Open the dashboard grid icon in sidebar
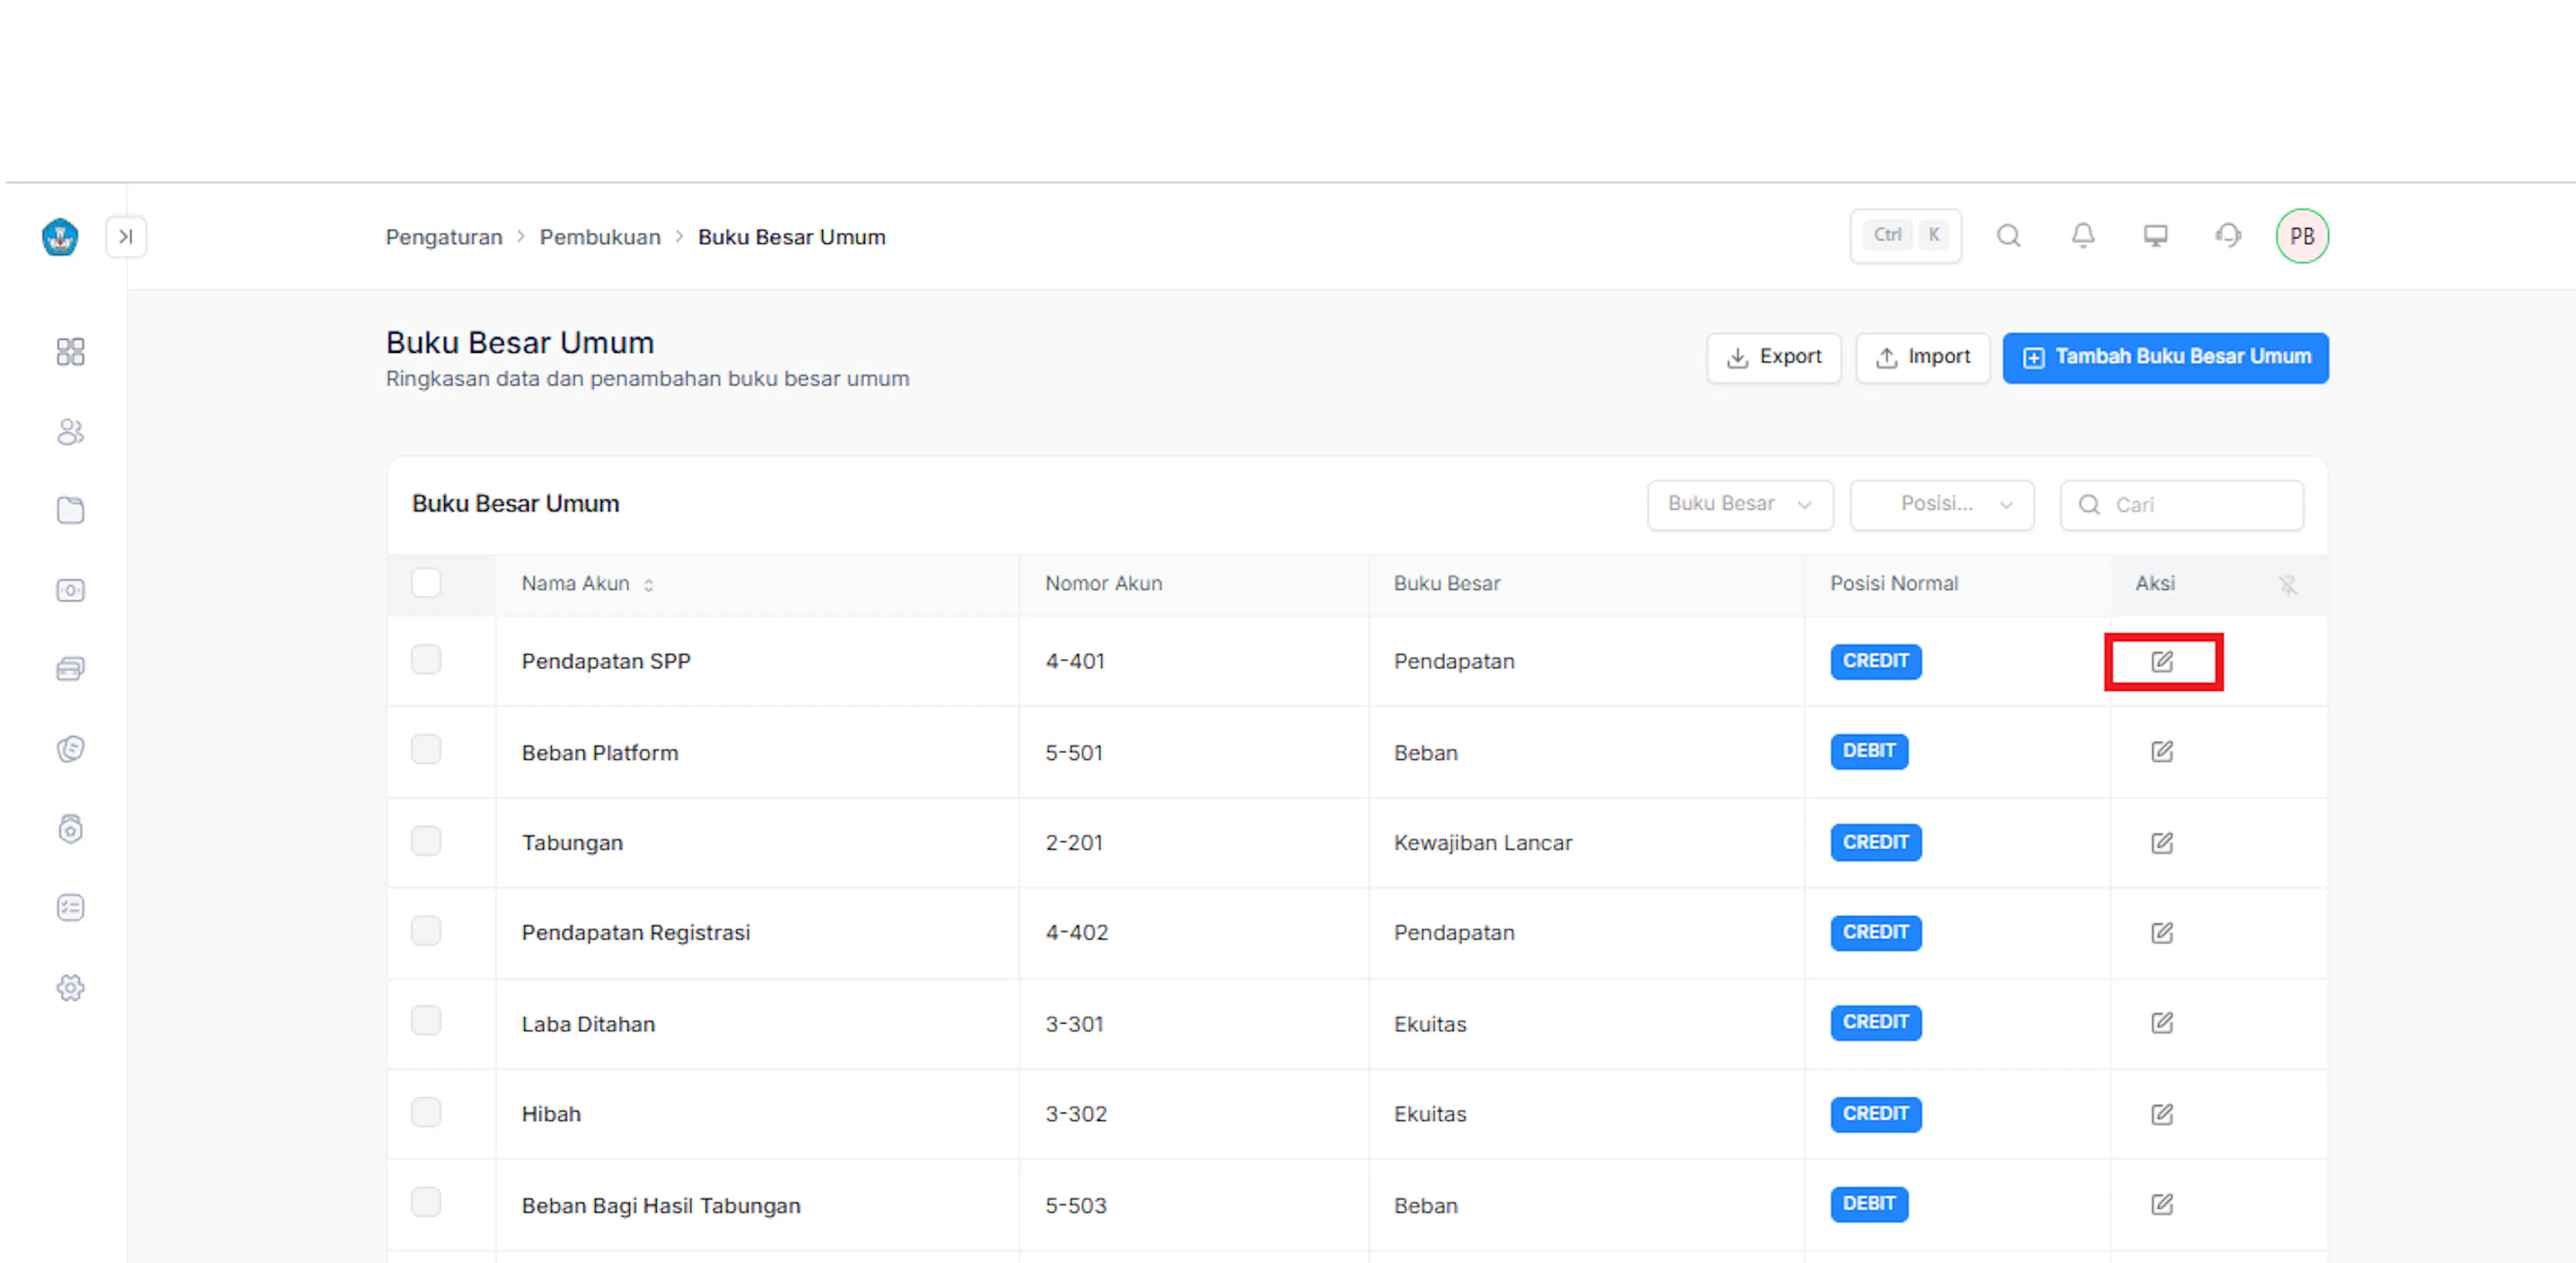The image size is (2576, 1263). 70,351
